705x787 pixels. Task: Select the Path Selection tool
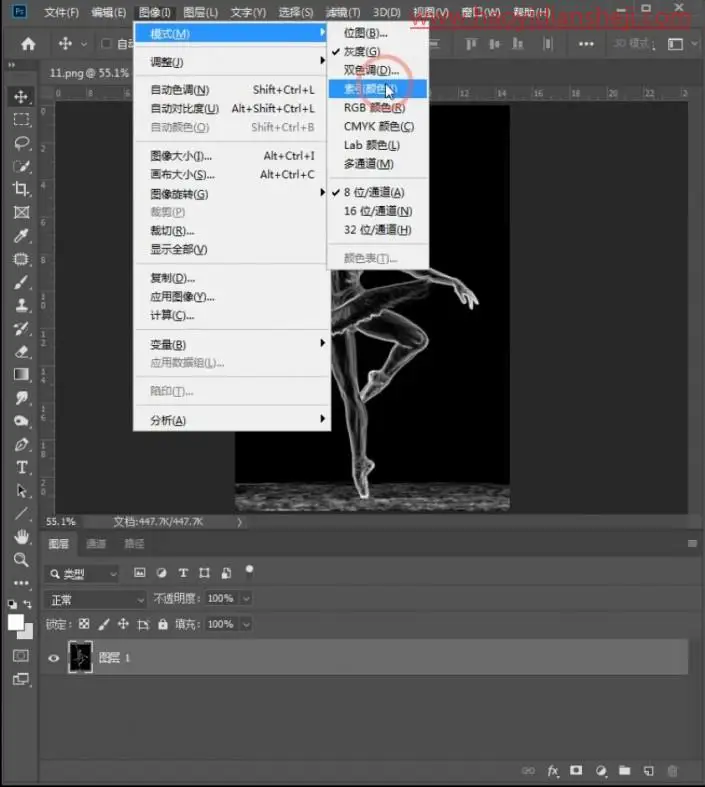coord(21,490)
